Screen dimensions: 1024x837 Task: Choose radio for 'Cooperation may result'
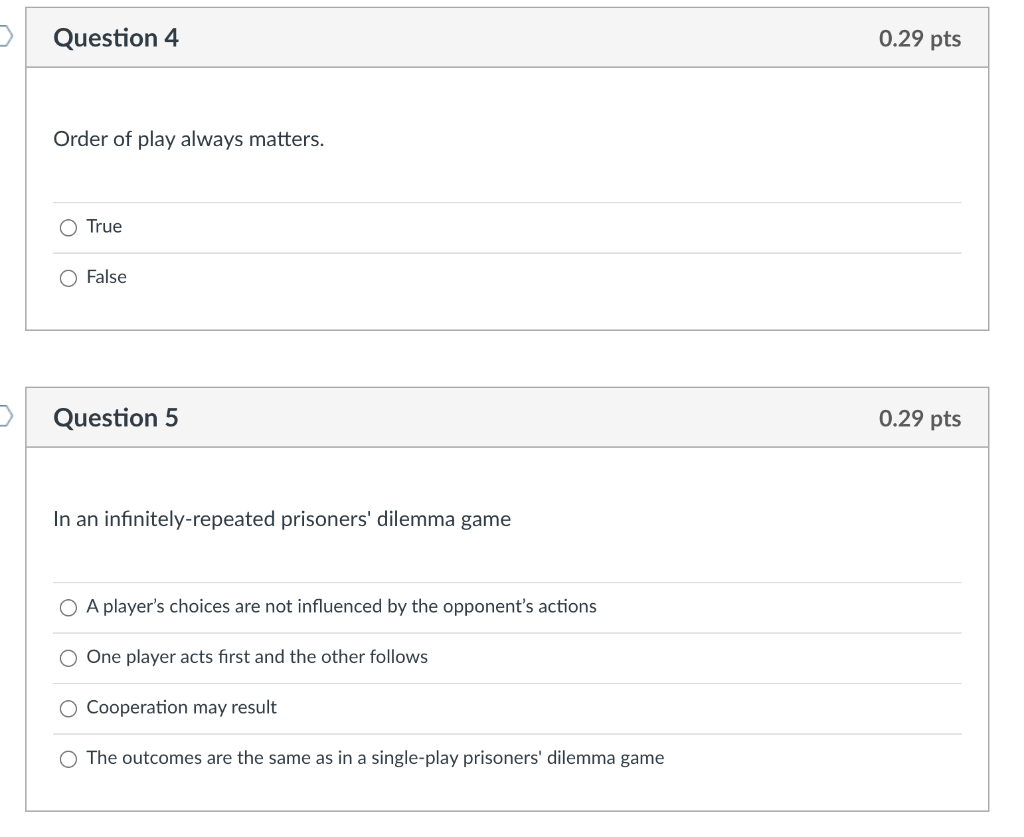[x=68, y=709]
